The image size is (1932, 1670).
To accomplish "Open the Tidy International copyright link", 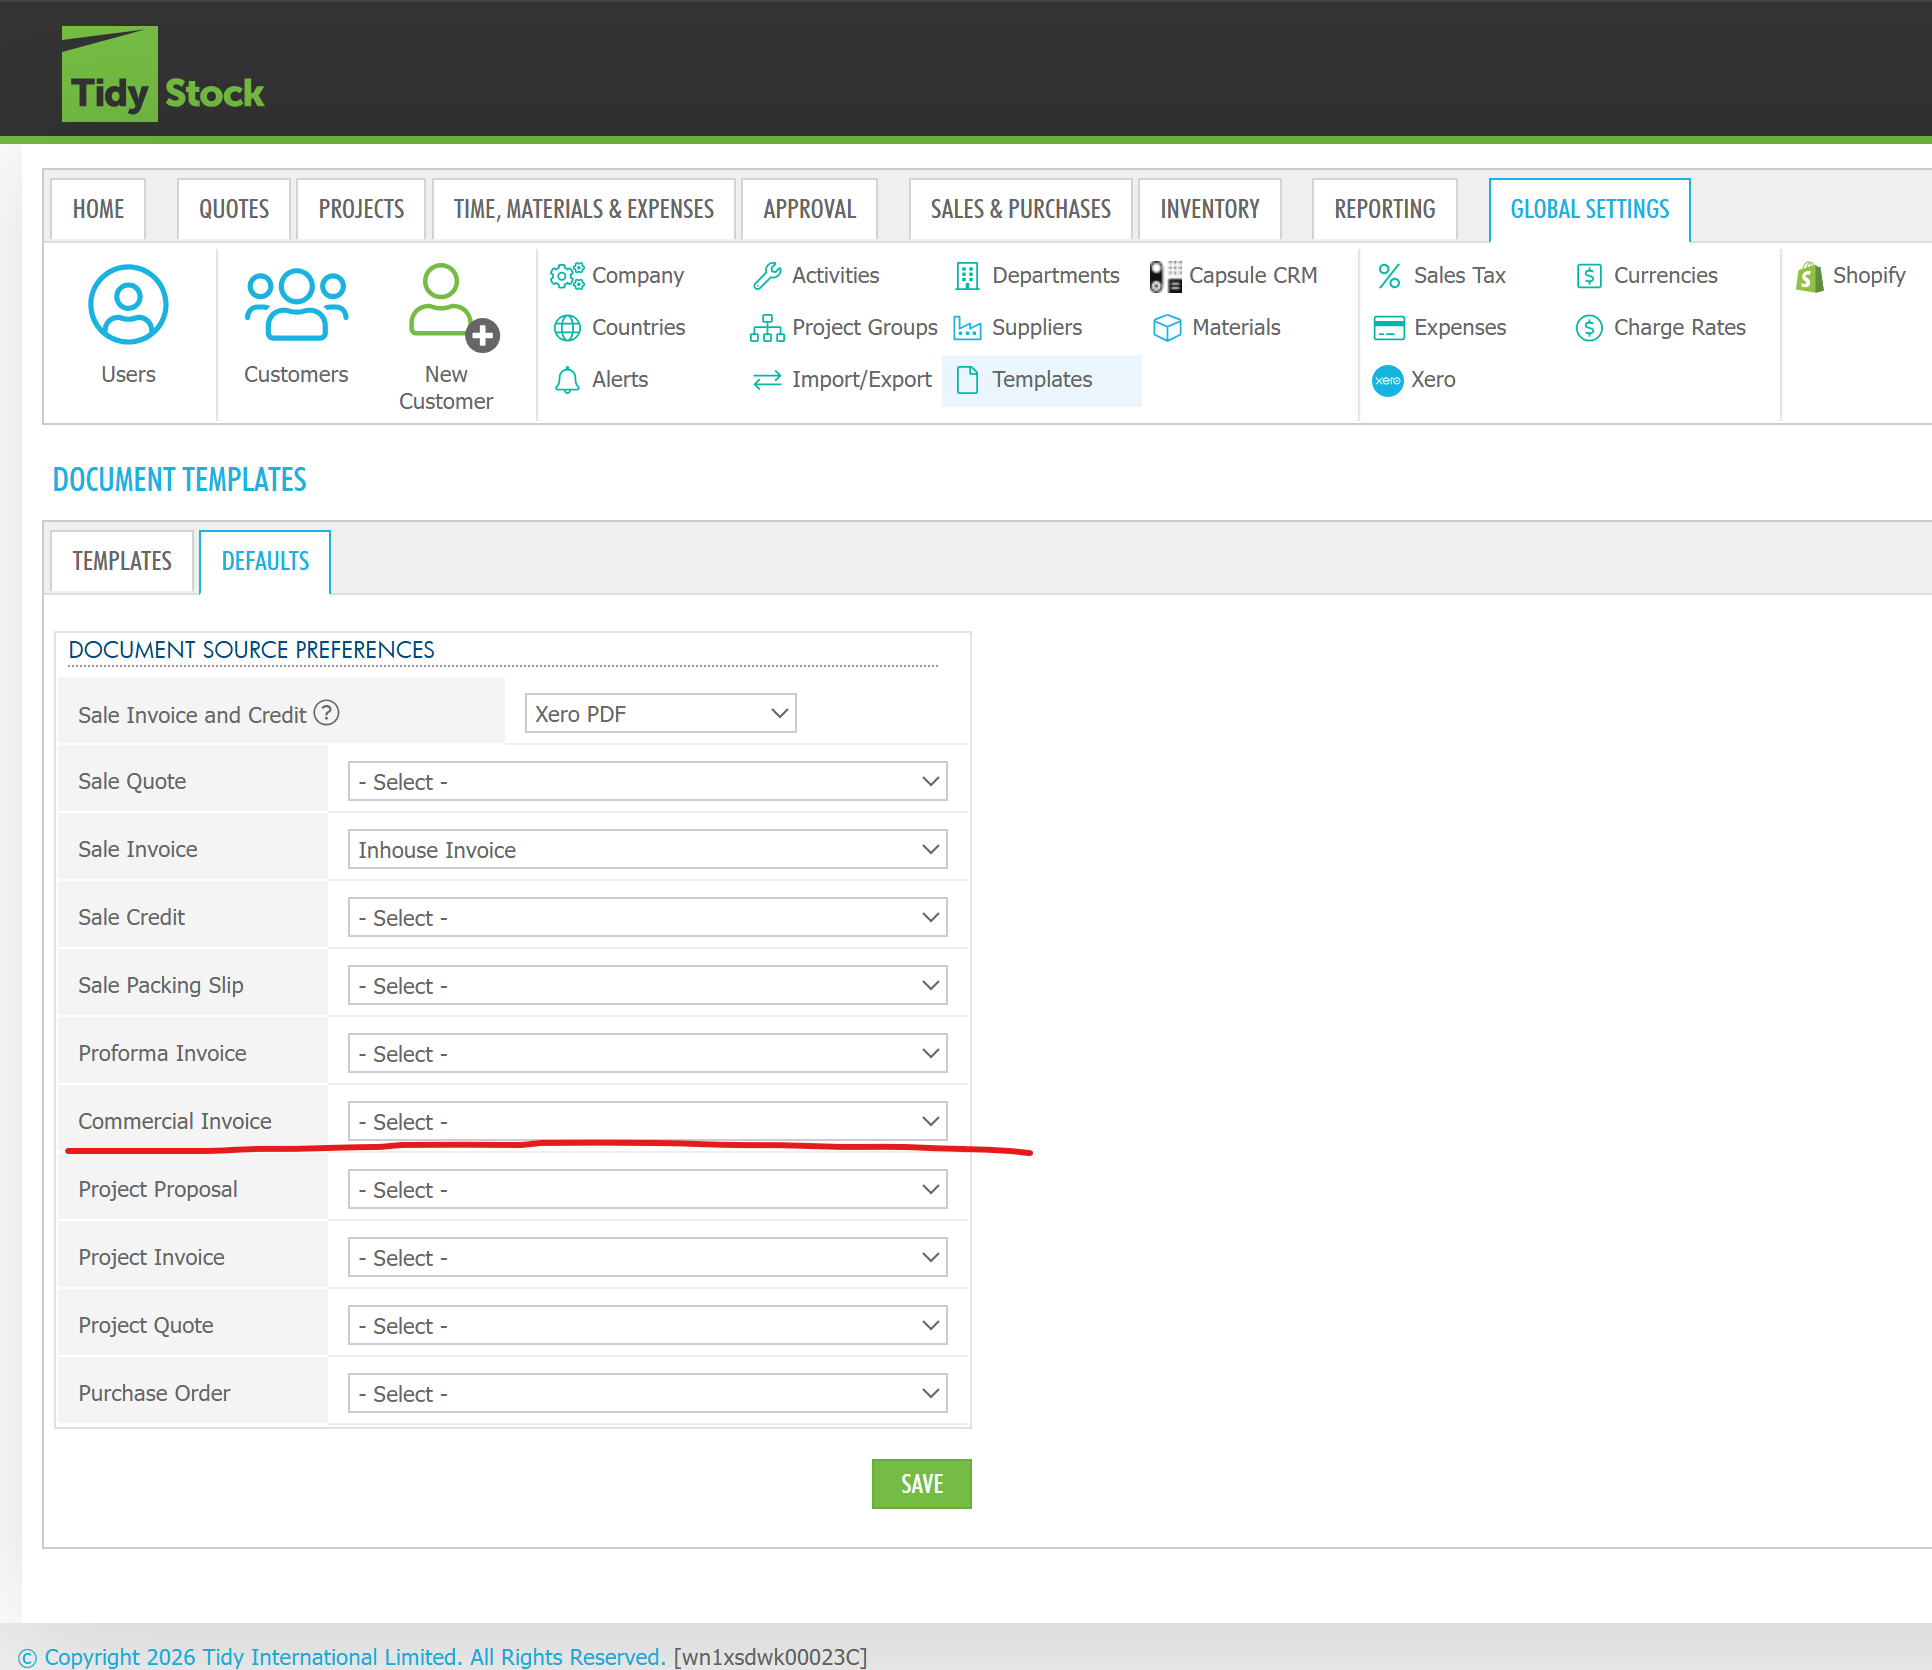I will [341, 1657].
